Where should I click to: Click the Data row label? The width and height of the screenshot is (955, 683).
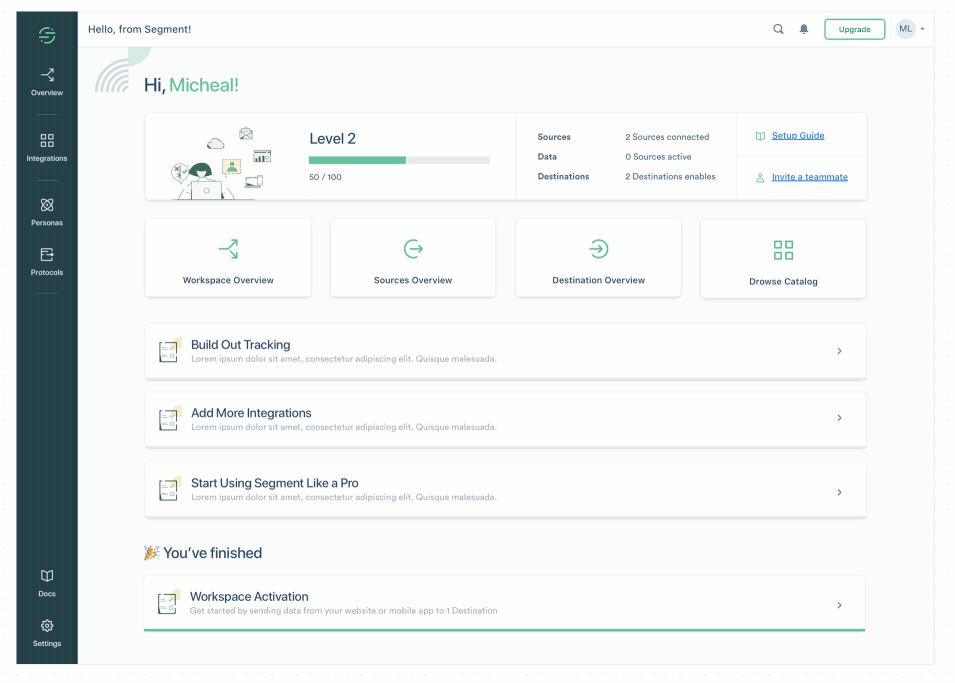pos(547,157)
